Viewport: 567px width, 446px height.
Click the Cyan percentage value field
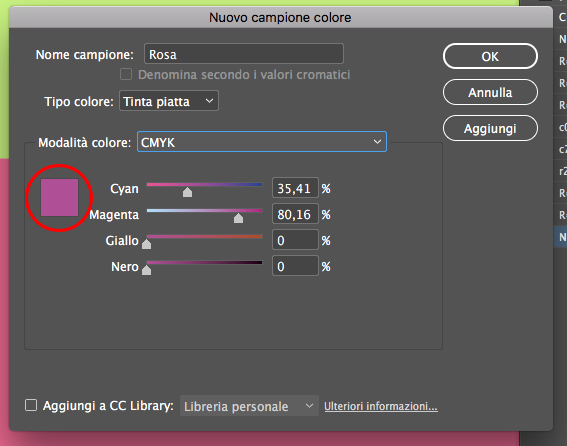tap(295, 188)
